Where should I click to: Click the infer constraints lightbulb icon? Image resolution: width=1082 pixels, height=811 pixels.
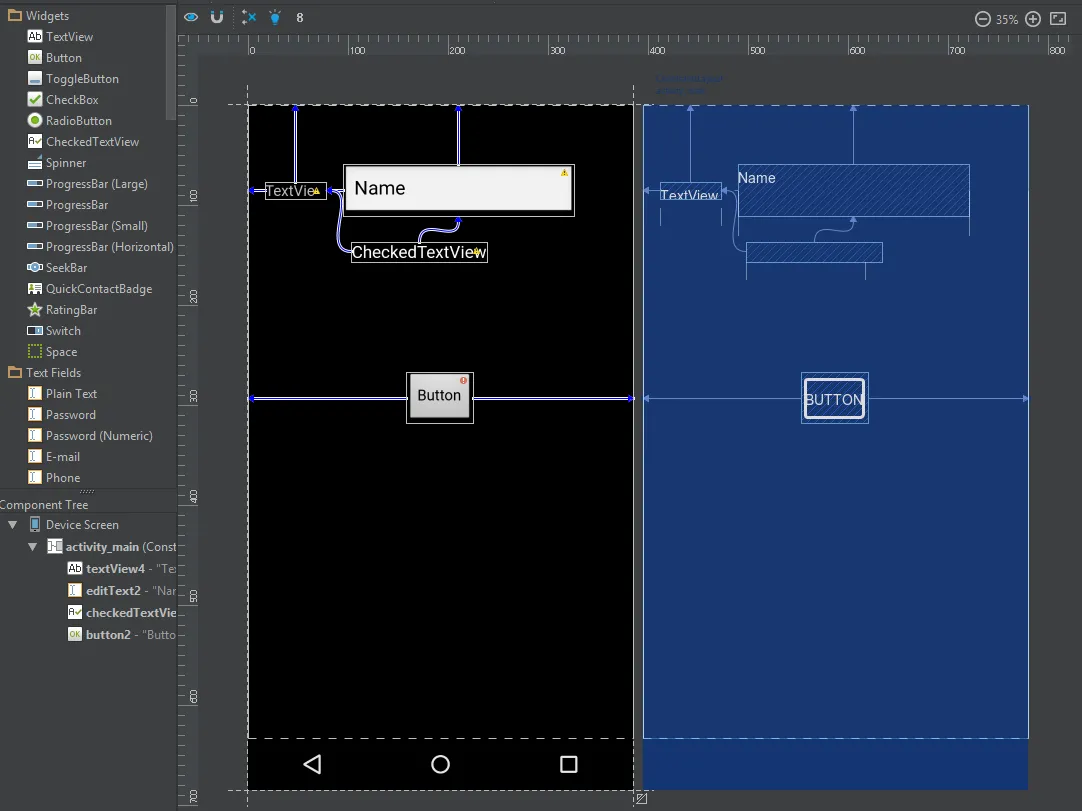point(275,18)
